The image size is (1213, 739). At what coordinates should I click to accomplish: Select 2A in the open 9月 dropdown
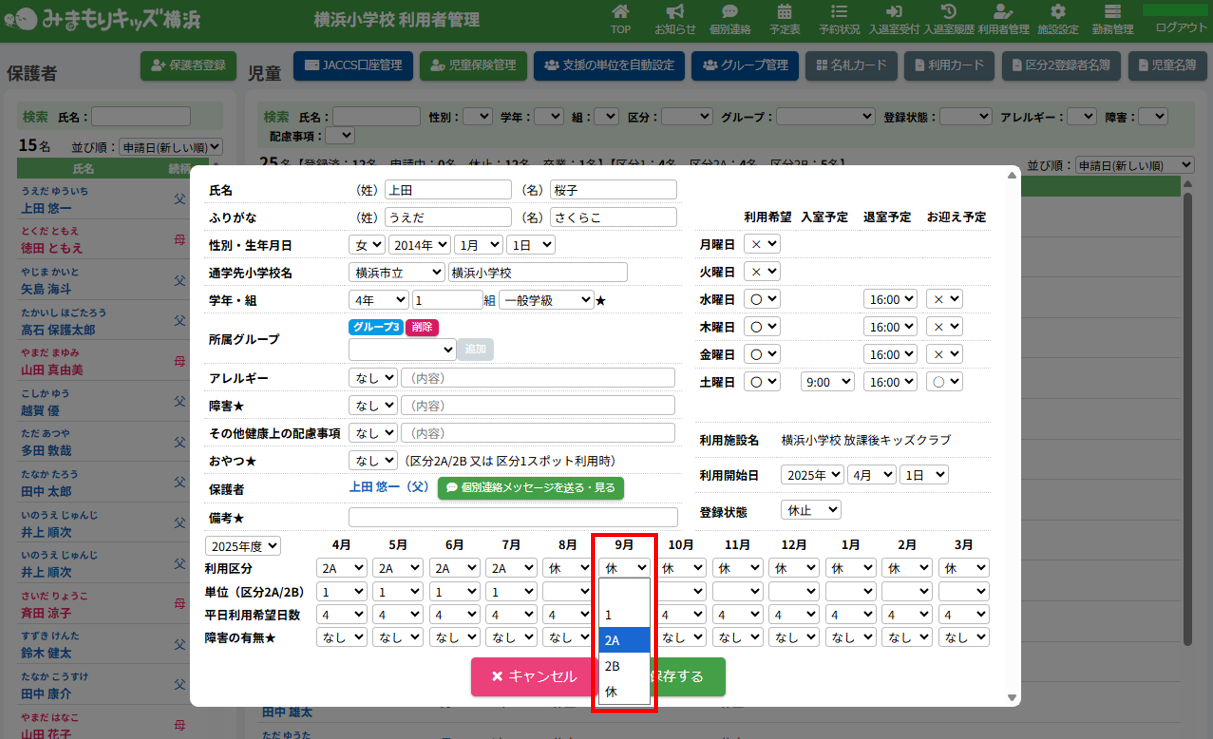point(624,640)
